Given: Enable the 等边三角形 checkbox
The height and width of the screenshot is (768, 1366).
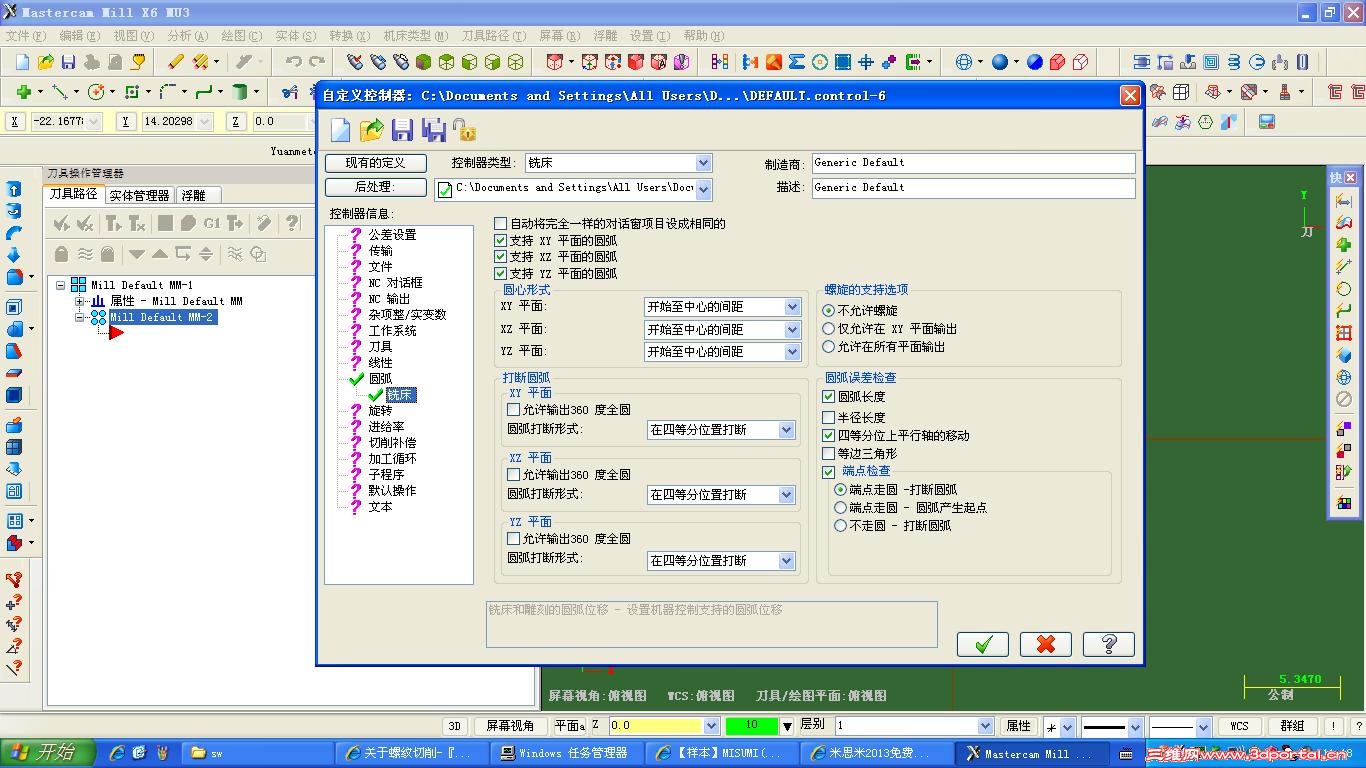Looking at the screenshot, I should [828, 454].
